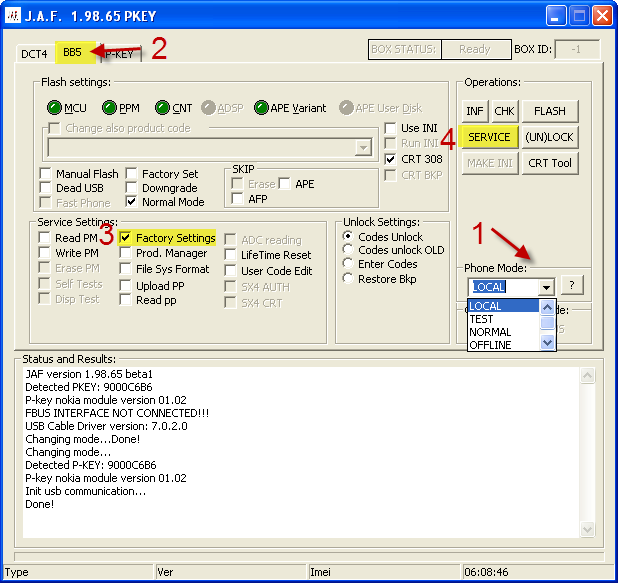
Task: Toggle the MCU green indicator
Action: pyautogui.click(x=54, y=108)
